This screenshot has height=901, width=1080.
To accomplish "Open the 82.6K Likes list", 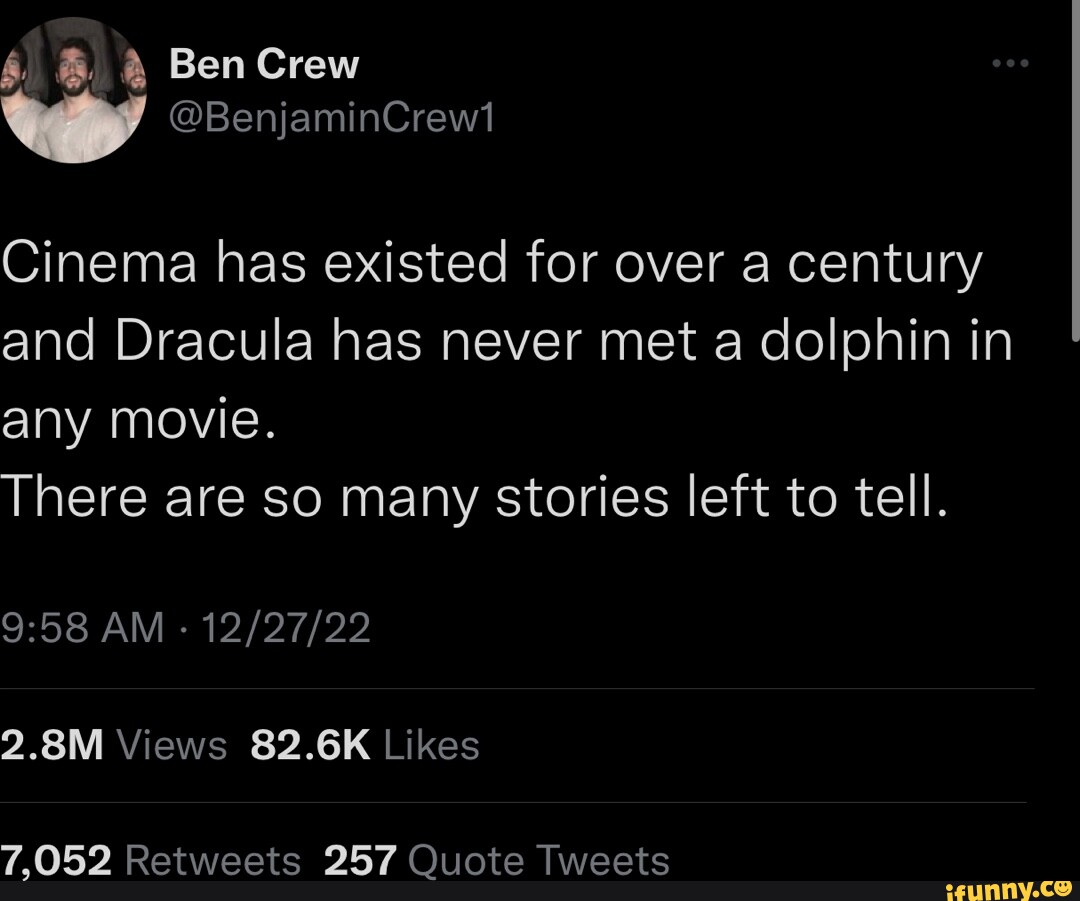I will click(x=312, y=744).
